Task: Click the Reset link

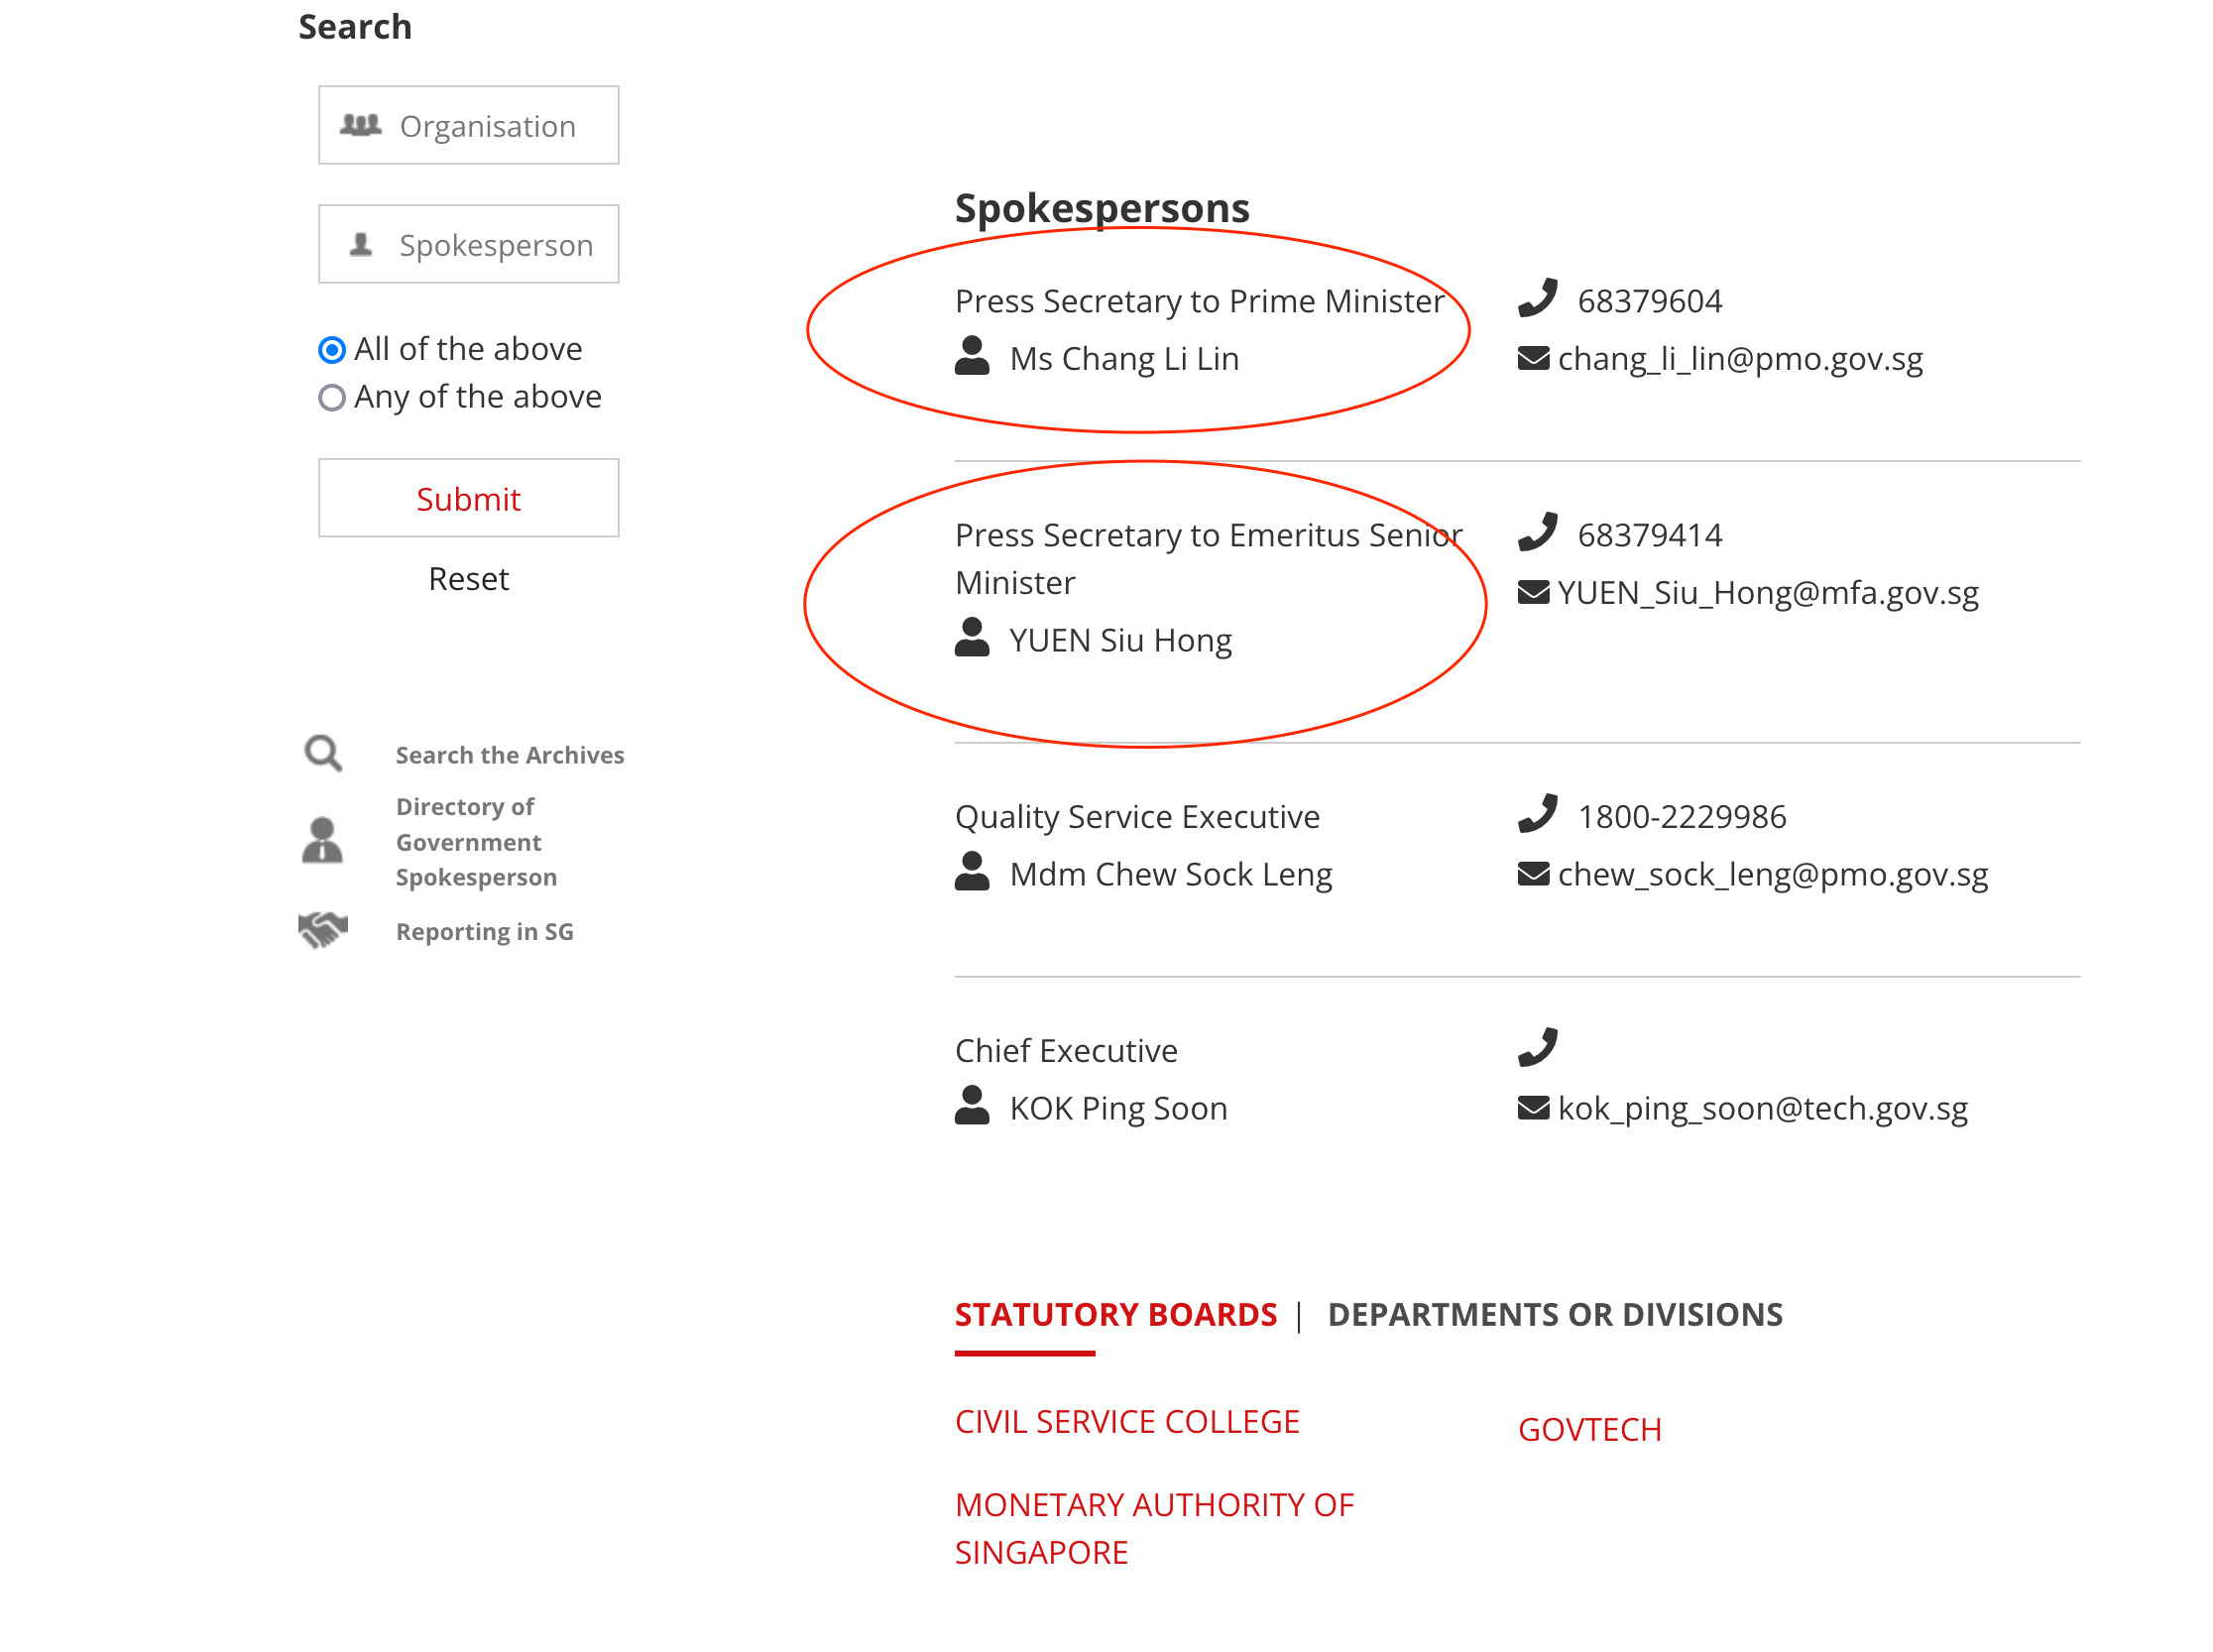Action: point(468,579)
